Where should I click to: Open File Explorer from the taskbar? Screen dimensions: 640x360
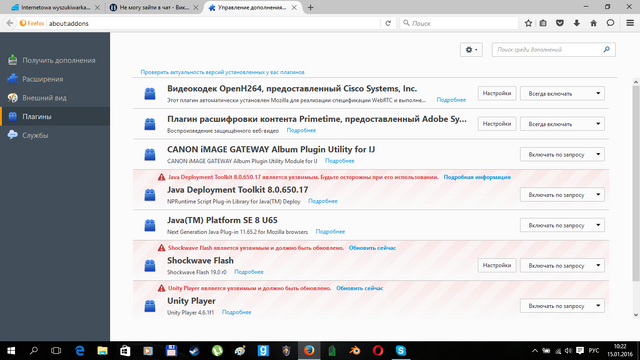[102, 351]
